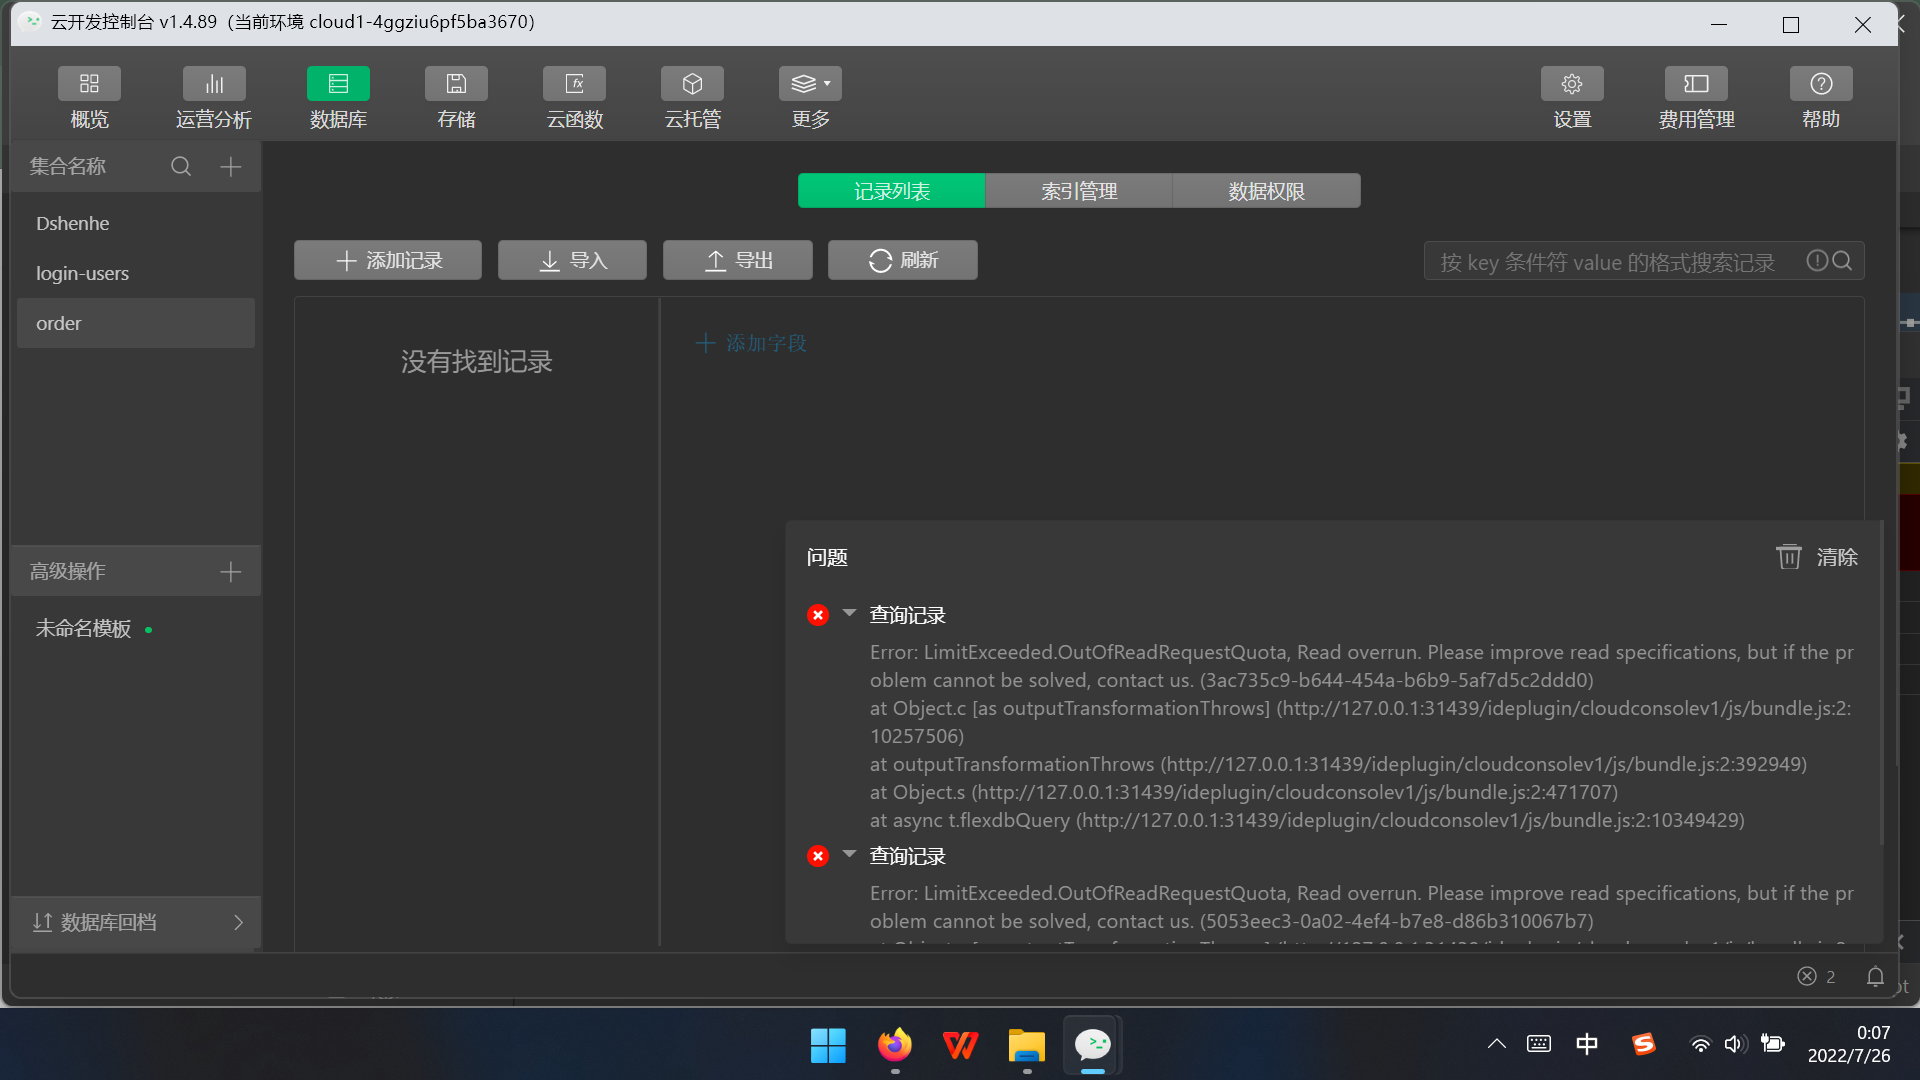The image size is (1920, 1080).
Task: Click the 刷新 refresh button
Action: click(902, 260)
